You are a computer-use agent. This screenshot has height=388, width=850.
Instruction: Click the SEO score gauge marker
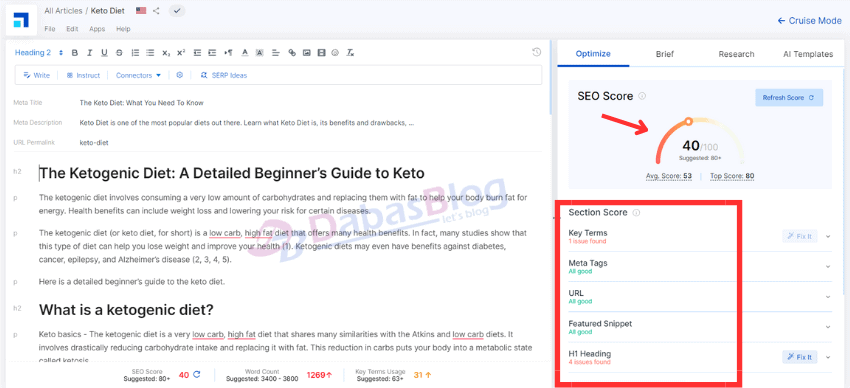coord(688,122)
